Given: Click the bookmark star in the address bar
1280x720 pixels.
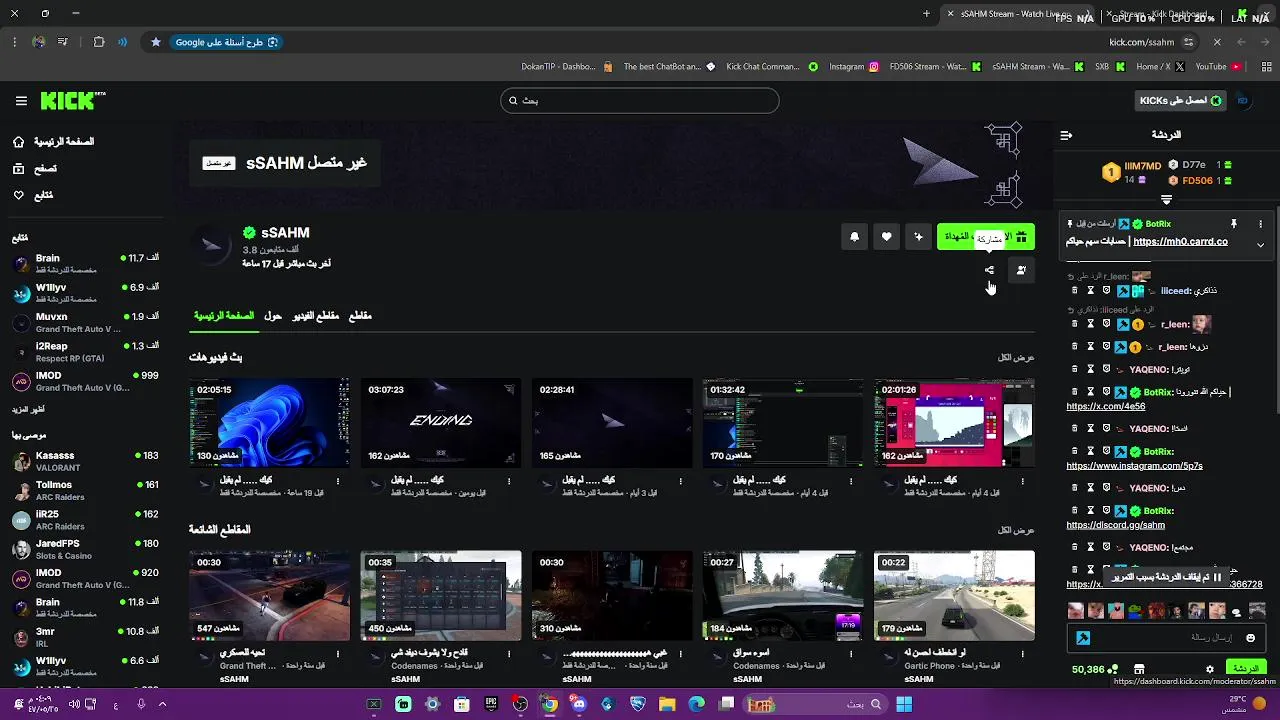Looking at the screenshot, I should click(x=156, y=42).
